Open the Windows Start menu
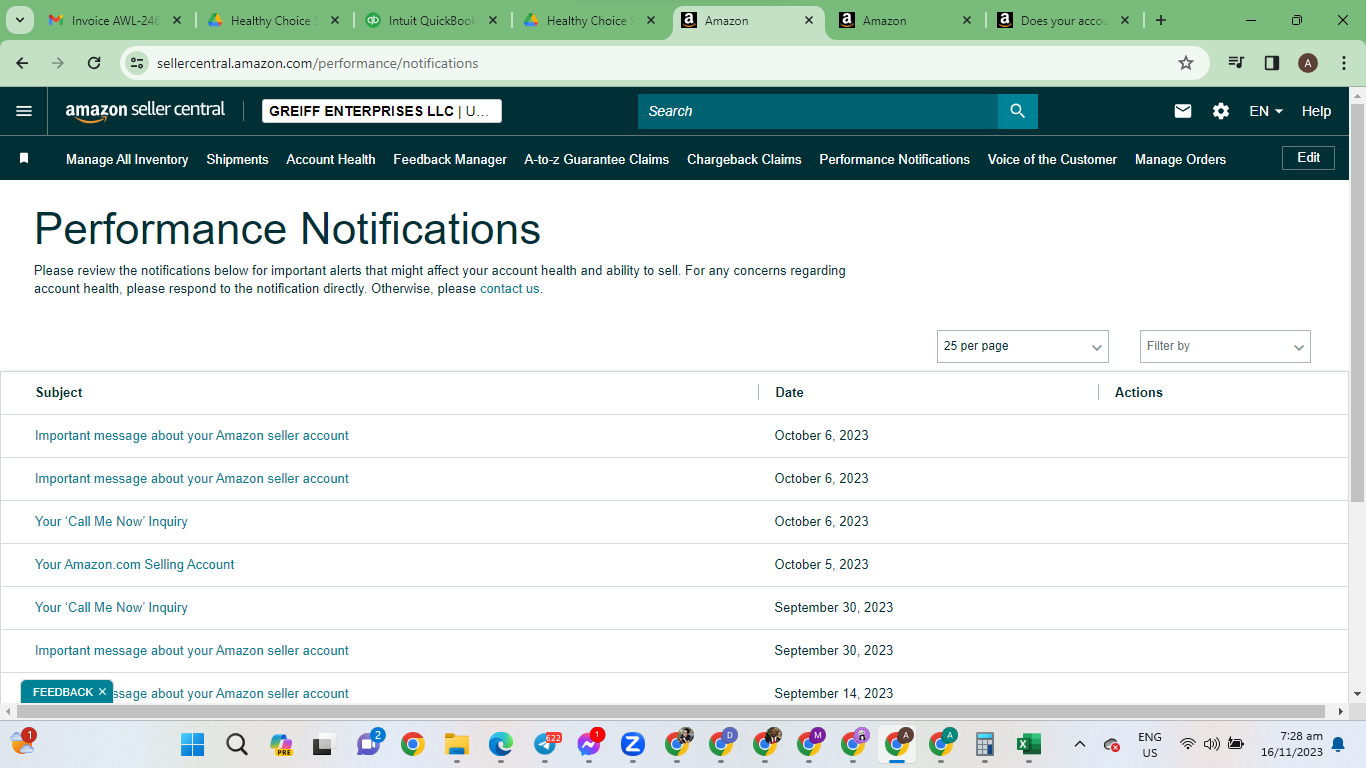 [193, 744]
